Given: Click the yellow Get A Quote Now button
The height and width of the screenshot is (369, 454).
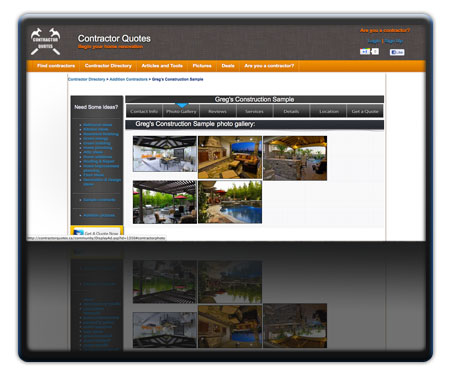Looking at the screenshot, I should [x=97, y=231].
